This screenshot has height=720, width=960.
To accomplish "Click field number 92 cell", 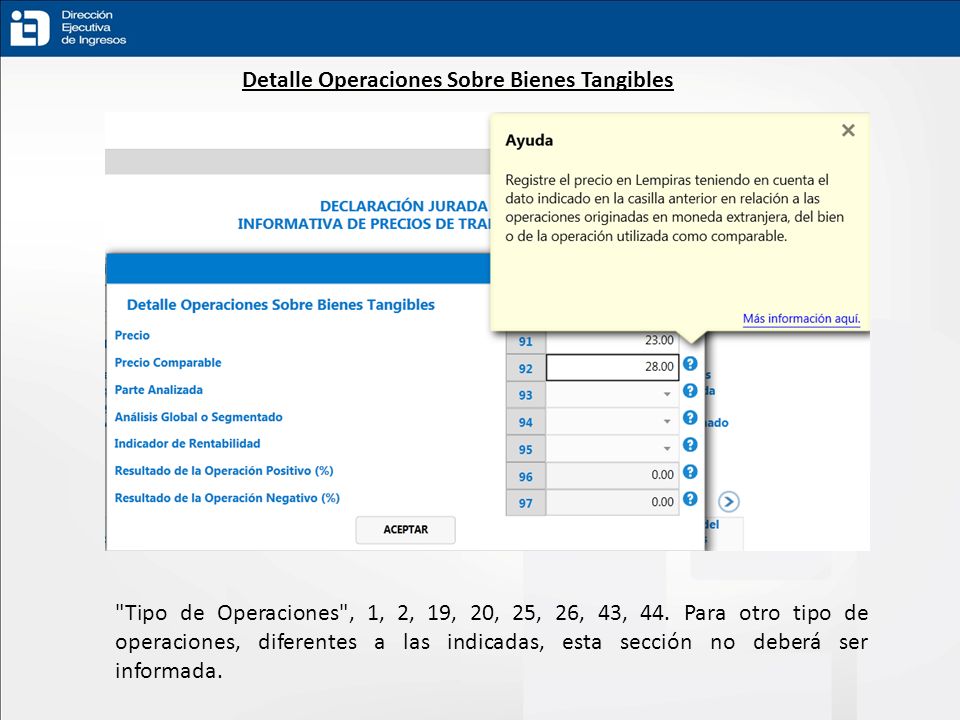I will click(526, 368).
